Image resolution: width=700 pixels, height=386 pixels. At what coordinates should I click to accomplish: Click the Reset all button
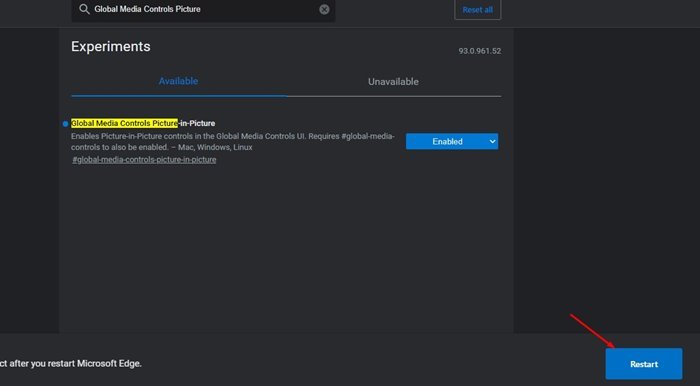[x=477, y=10]
